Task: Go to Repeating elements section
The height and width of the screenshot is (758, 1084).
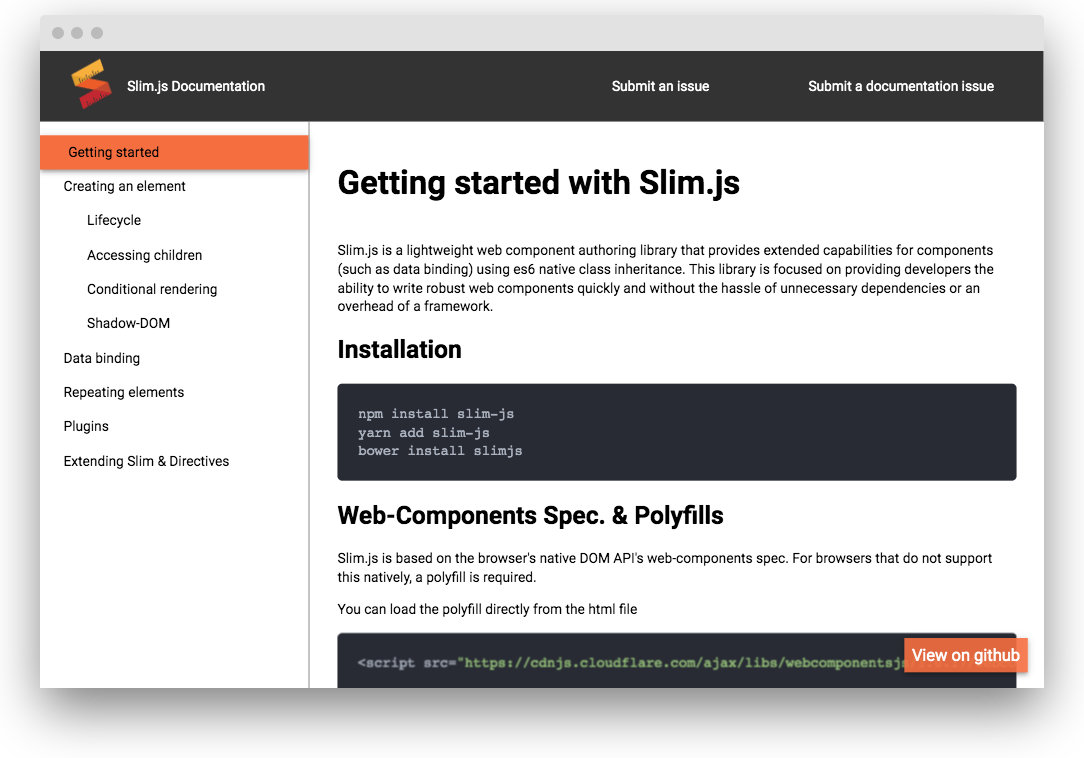Action: [x=124, y=392]
